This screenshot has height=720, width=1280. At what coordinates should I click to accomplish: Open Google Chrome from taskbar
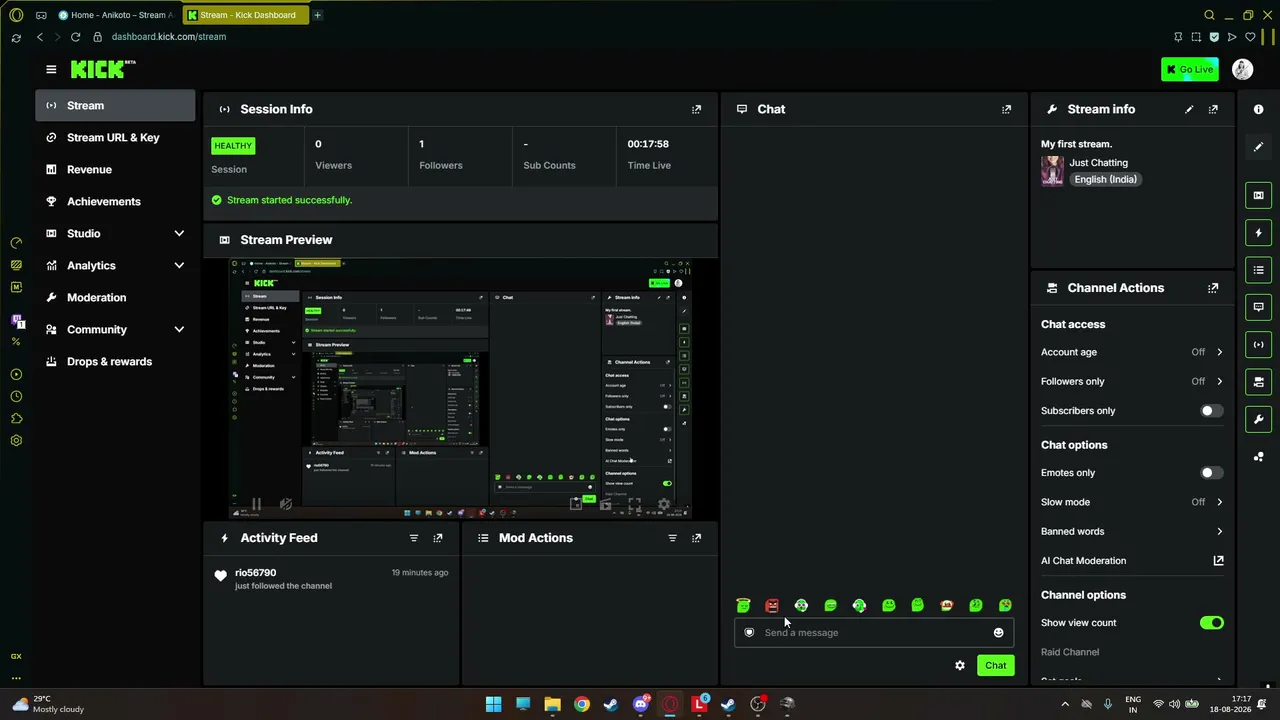582,704
